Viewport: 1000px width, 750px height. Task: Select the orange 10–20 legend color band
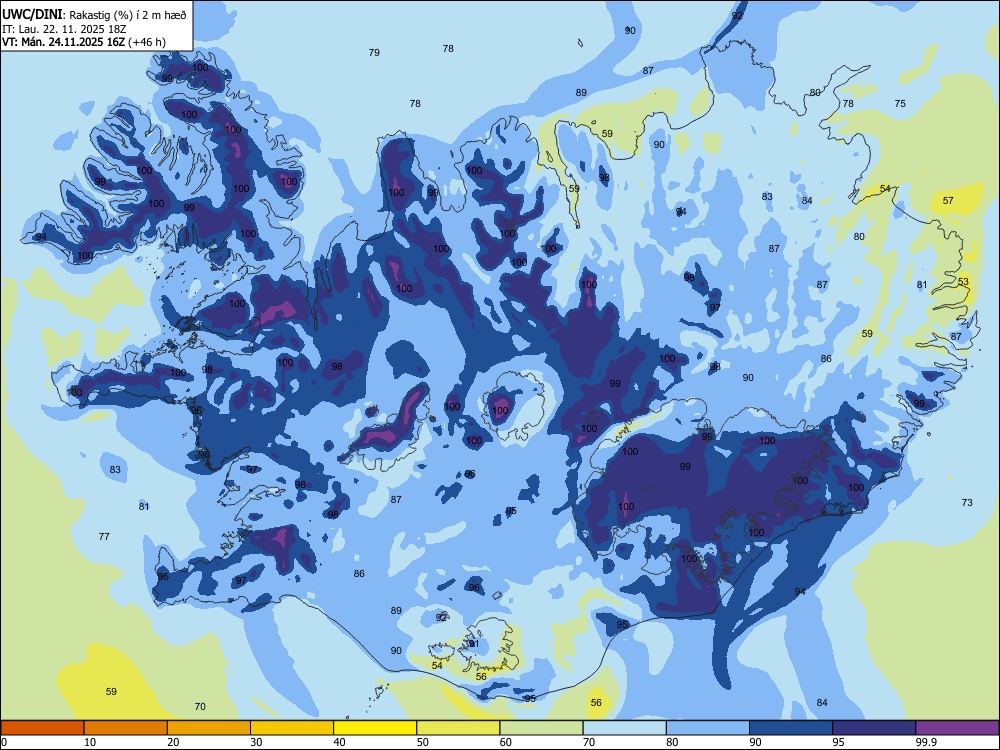point(126,728)
